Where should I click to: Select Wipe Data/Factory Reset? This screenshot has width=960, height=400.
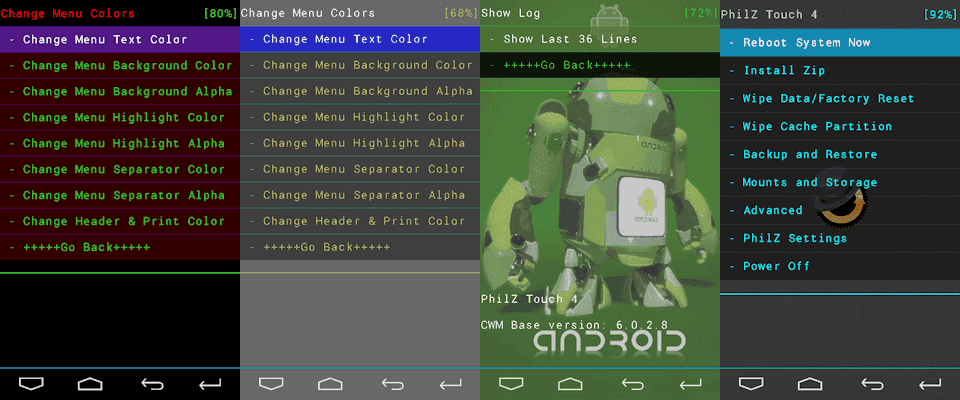(840, 99)
